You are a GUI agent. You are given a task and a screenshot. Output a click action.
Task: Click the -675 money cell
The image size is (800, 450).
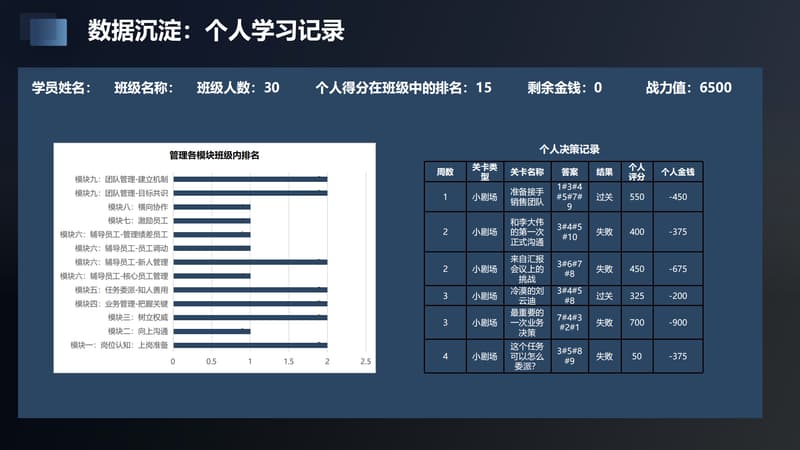coord(678,269)
